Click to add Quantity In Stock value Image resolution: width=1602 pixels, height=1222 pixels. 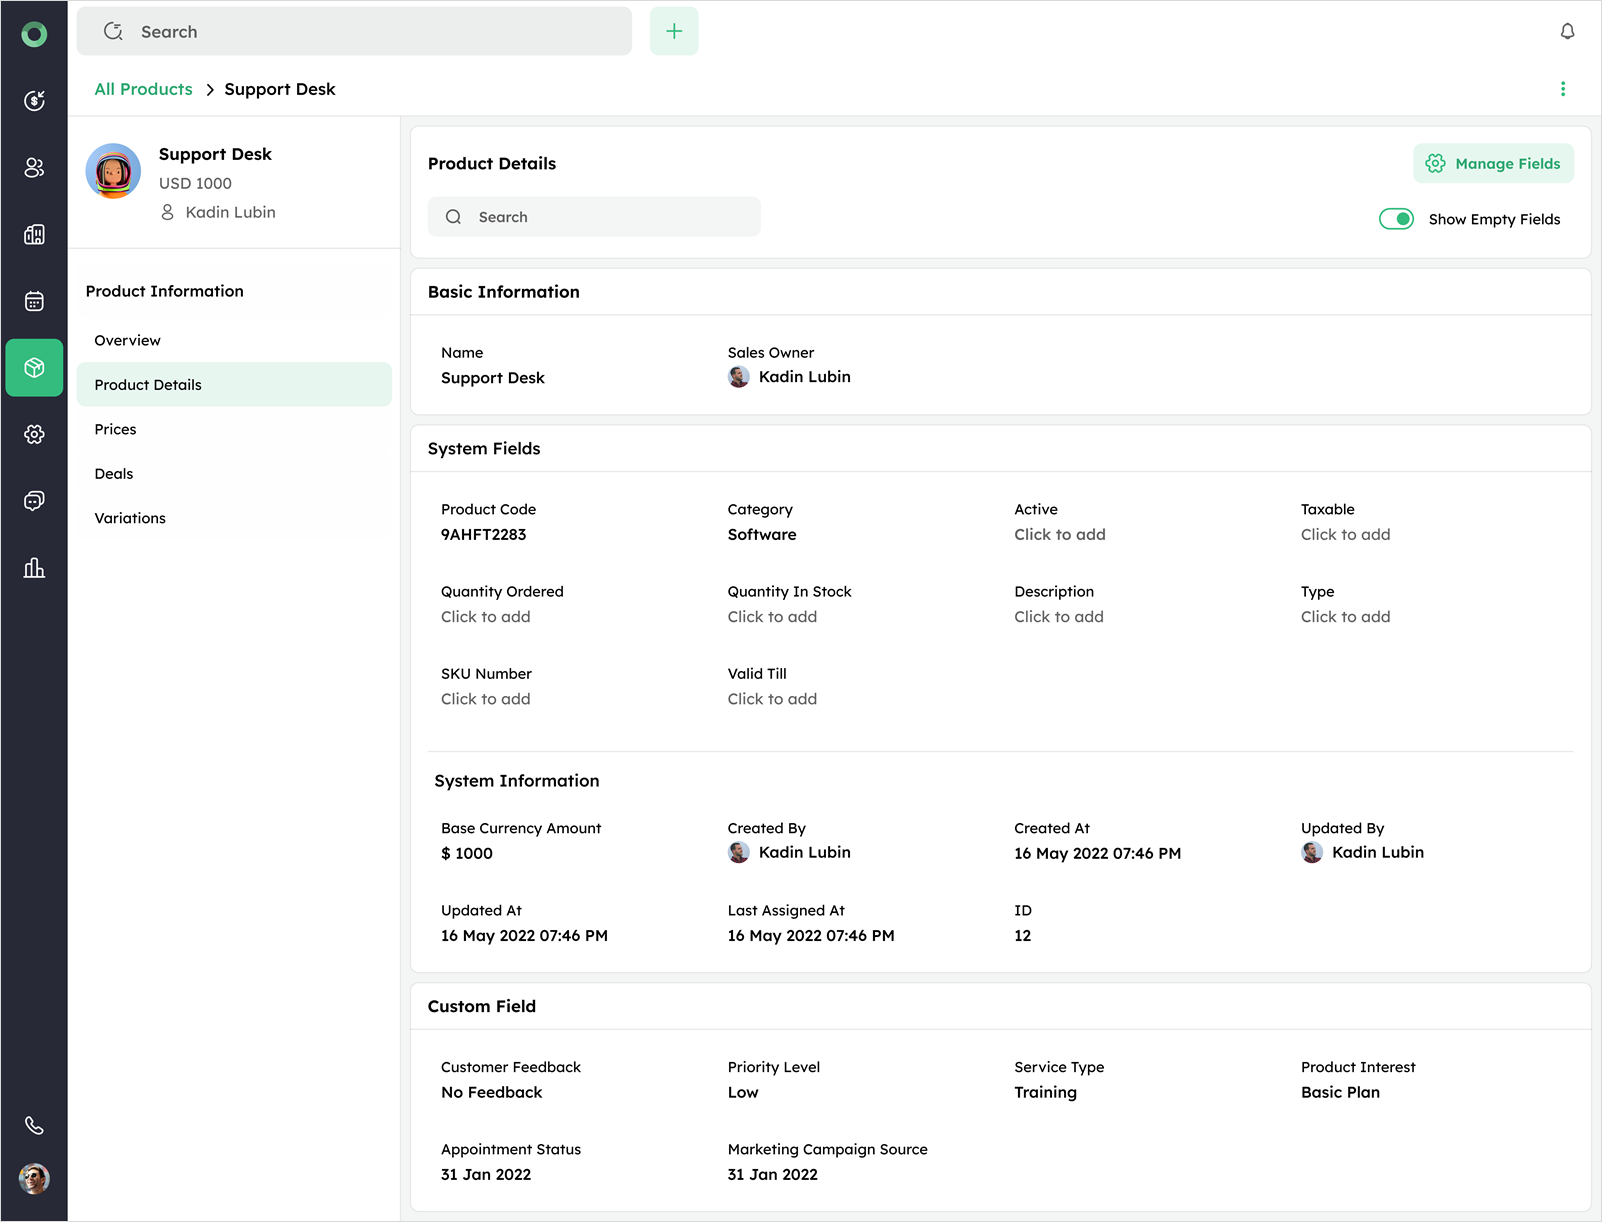click(772, 617)
